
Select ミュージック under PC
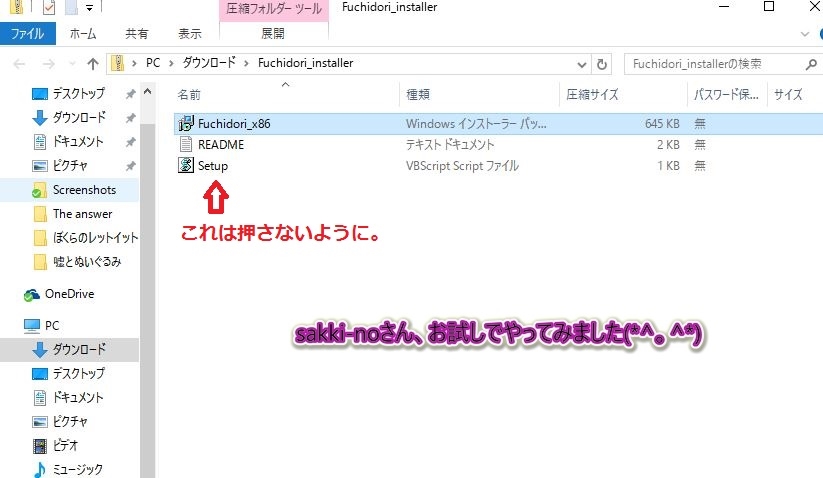click(77, 470)
